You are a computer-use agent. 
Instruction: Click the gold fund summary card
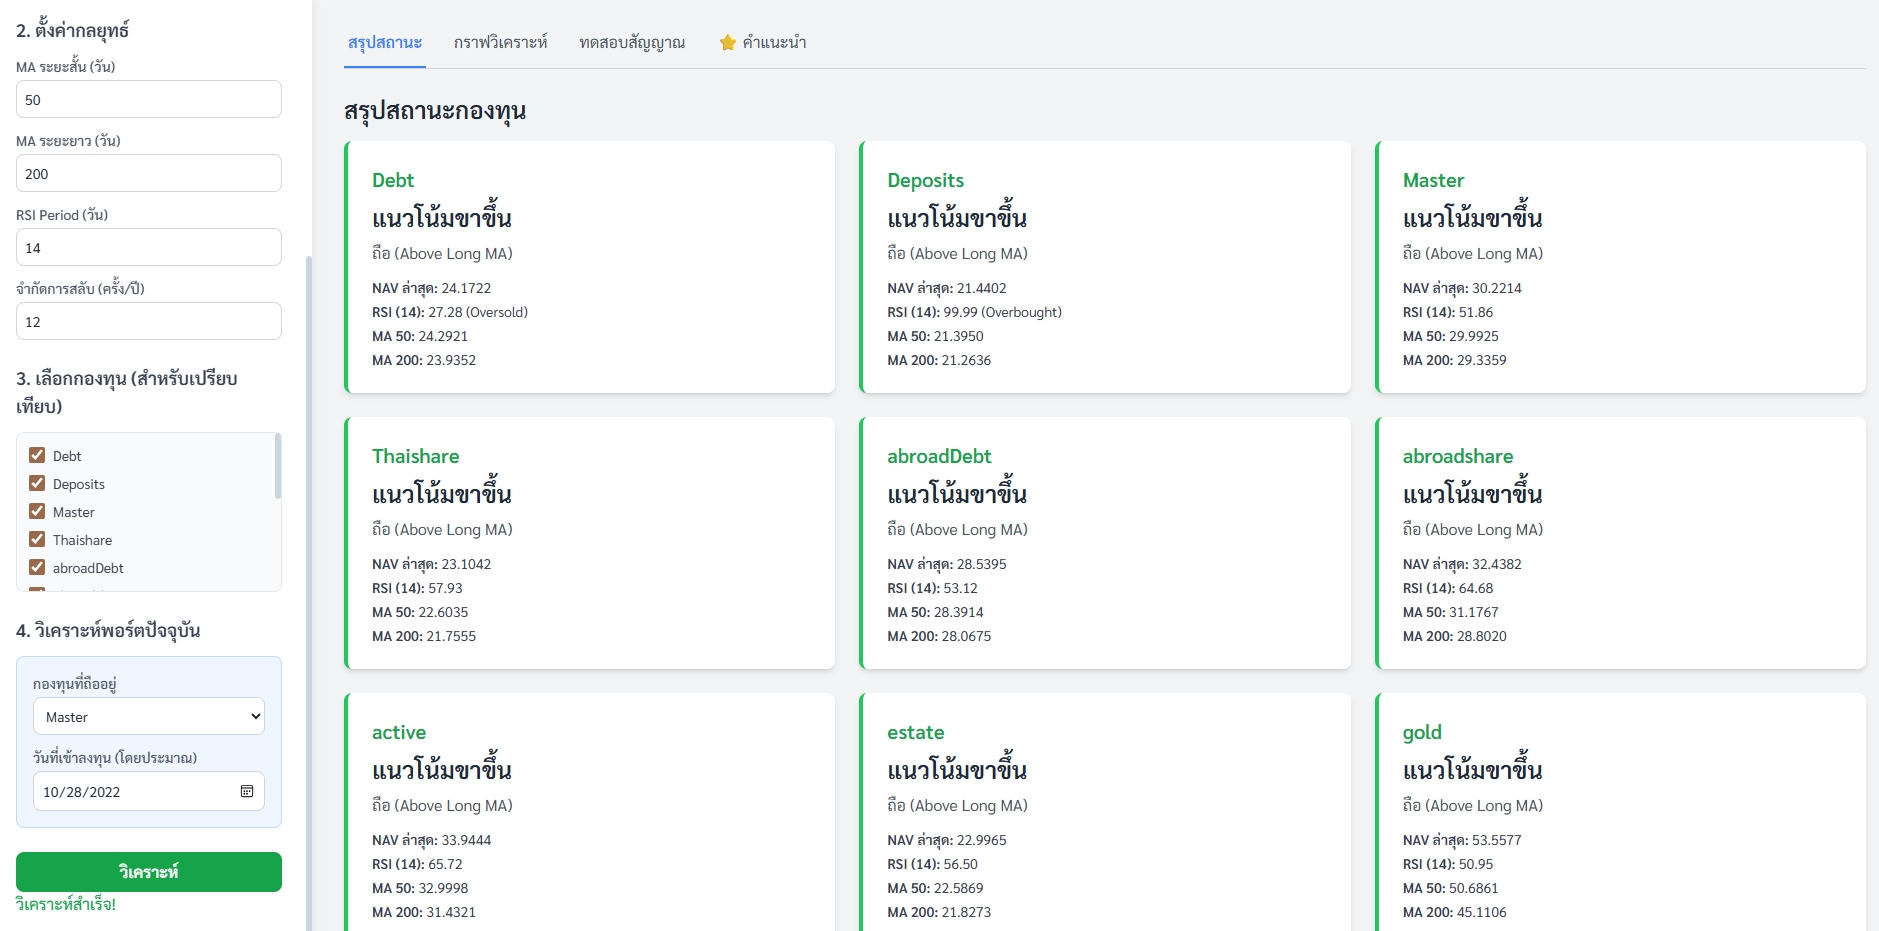1620,810
